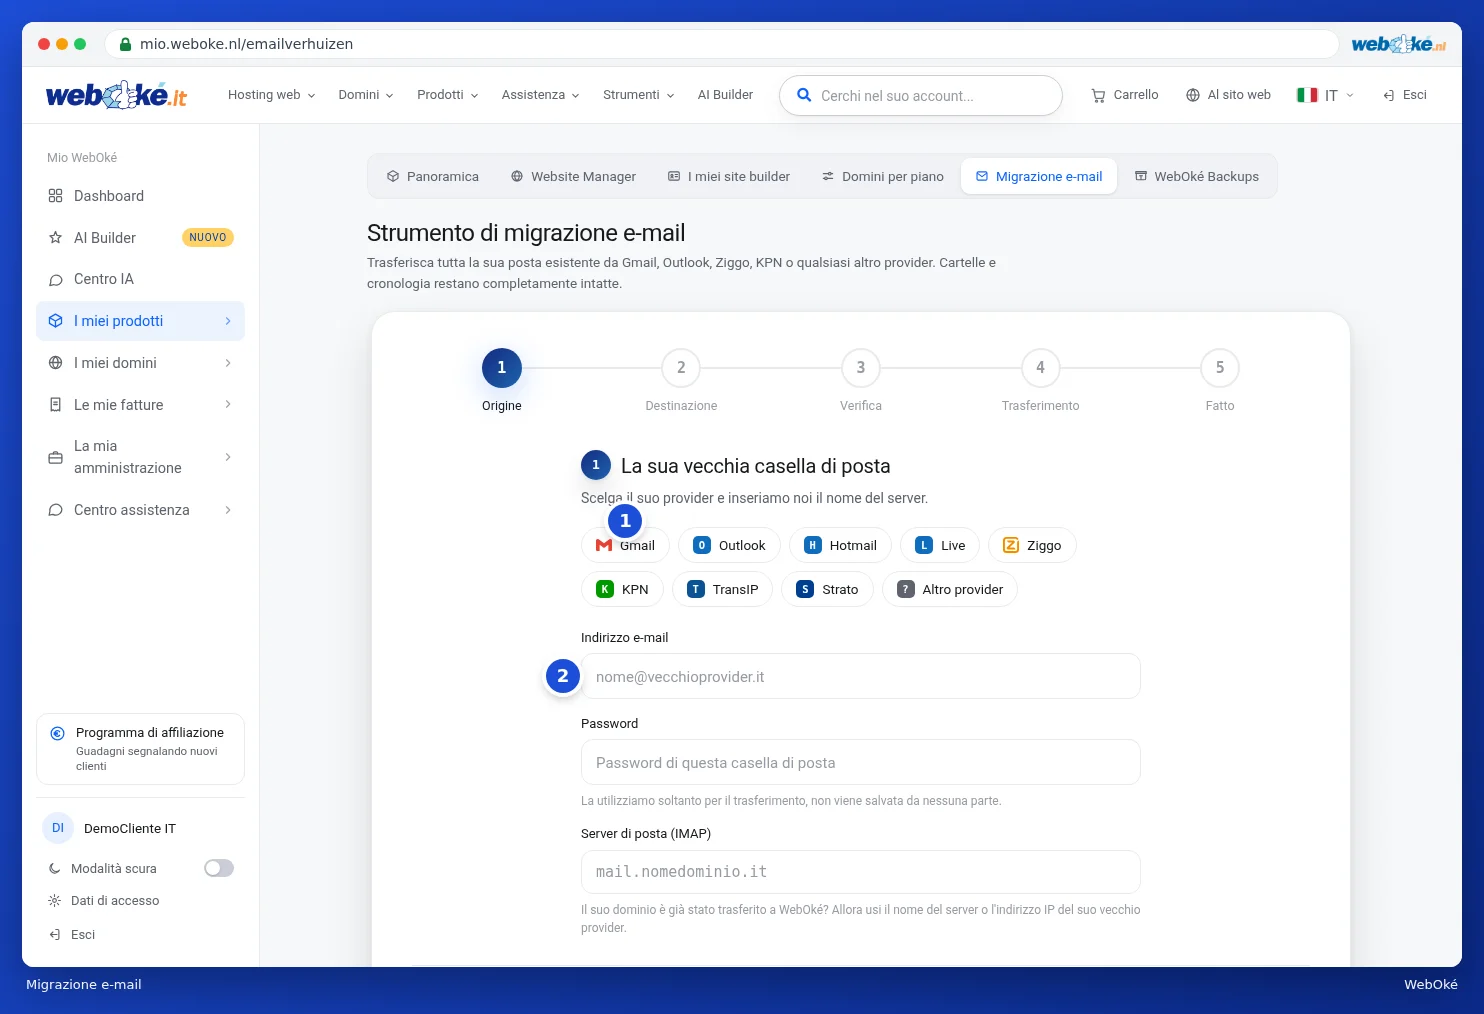This screenshot has height=1014, width=1484.
Task: Click the Domini per piano swap icon
Action: point(828,176)
